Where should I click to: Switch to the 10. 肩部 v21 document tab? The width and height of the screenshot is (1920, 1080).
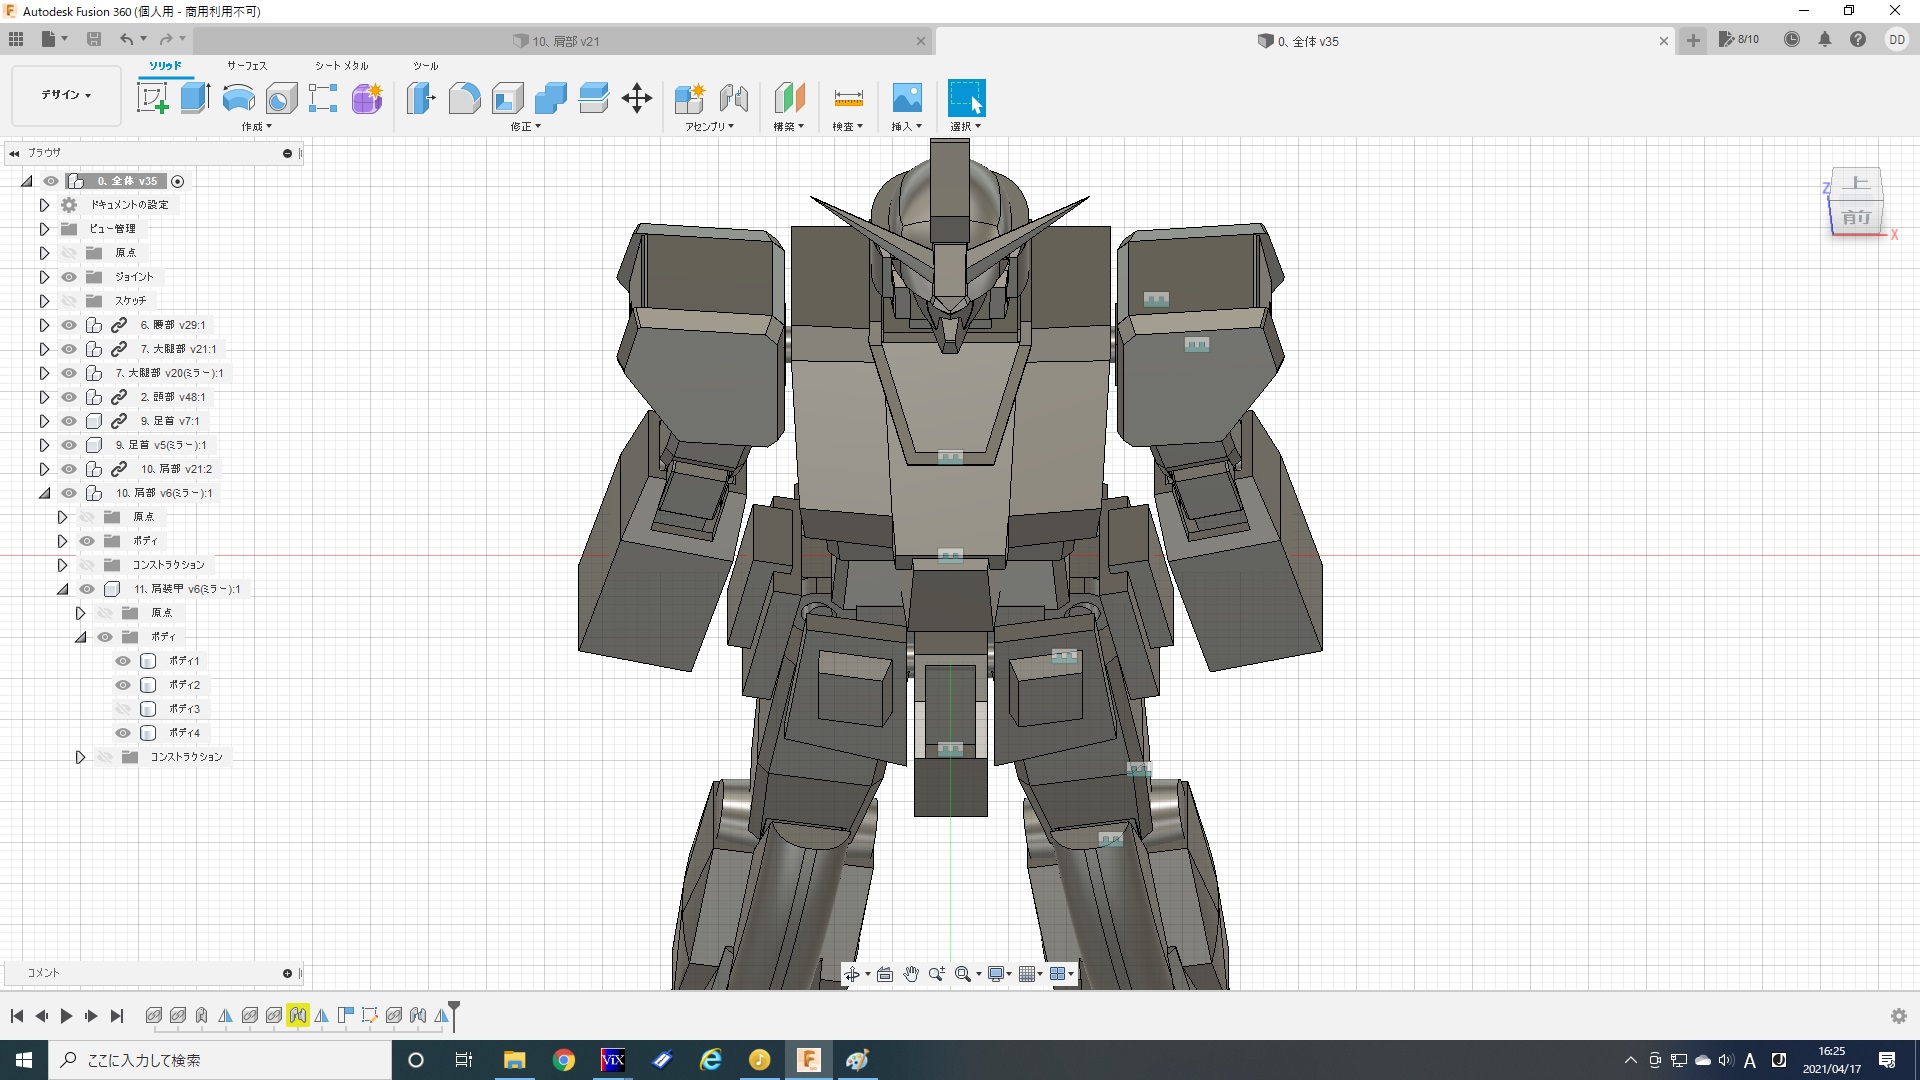pyautogui.click(x=565, y=41)
